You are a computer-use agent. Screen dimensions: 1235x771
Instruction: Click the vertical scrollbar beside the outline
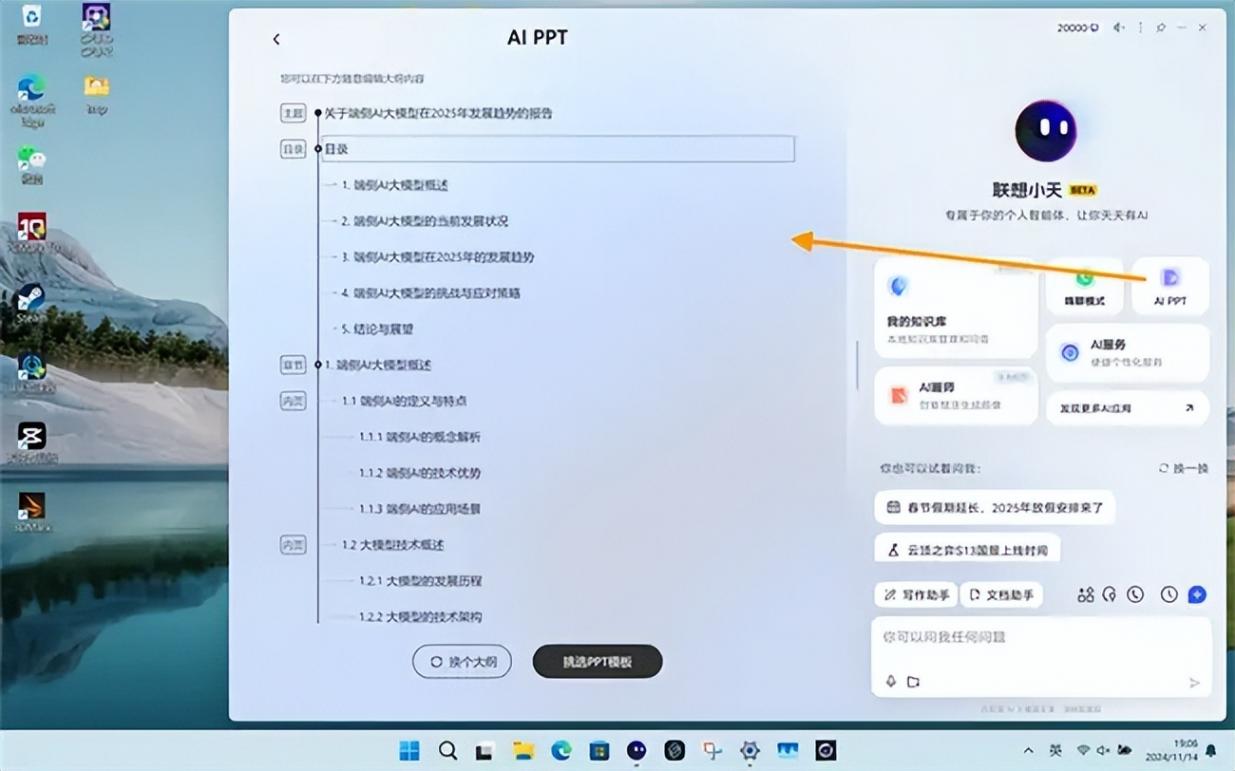[x=856, y=365]
